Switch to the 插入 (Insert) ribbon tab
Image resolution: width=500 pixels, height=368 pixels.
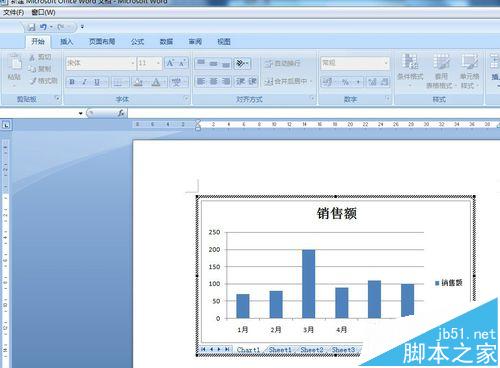tap(66, 41)
